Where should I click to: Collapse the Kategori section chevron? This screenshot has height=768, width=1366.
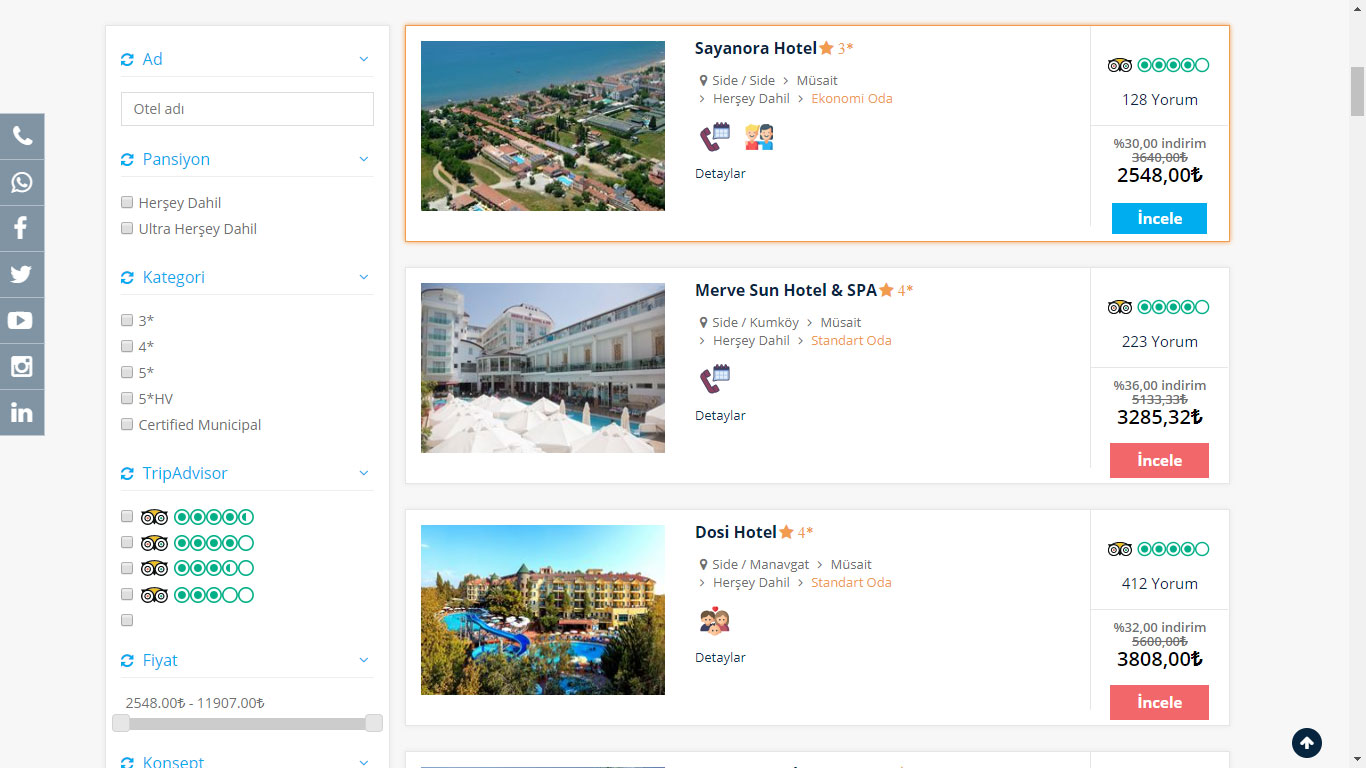364,277
